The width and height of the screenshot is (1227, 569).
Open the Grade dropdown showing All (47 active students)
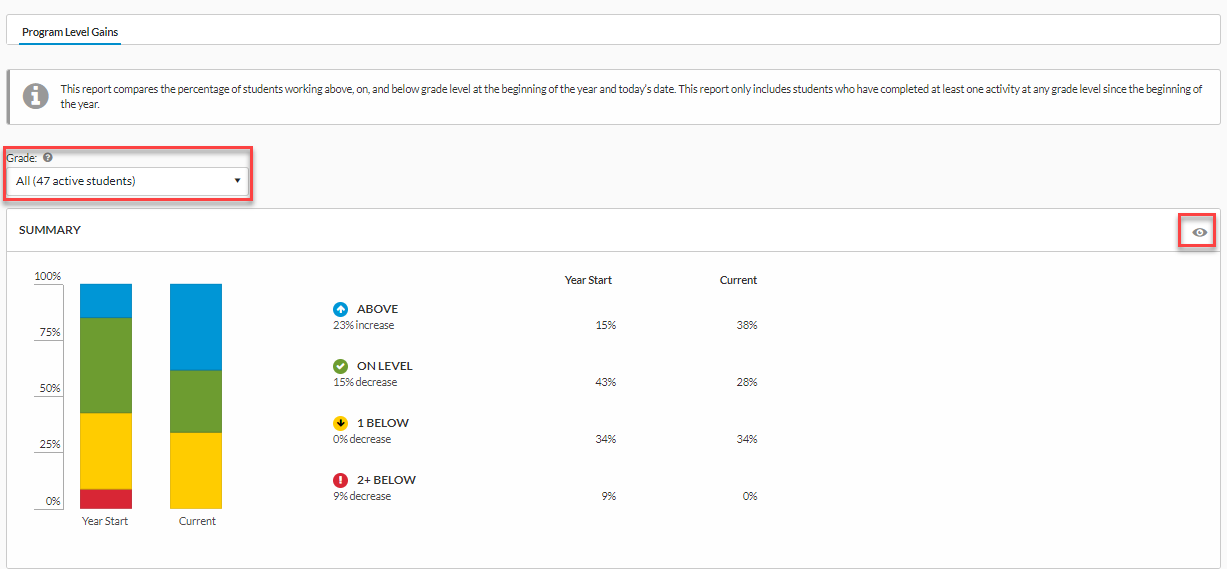tap(127, 181)
